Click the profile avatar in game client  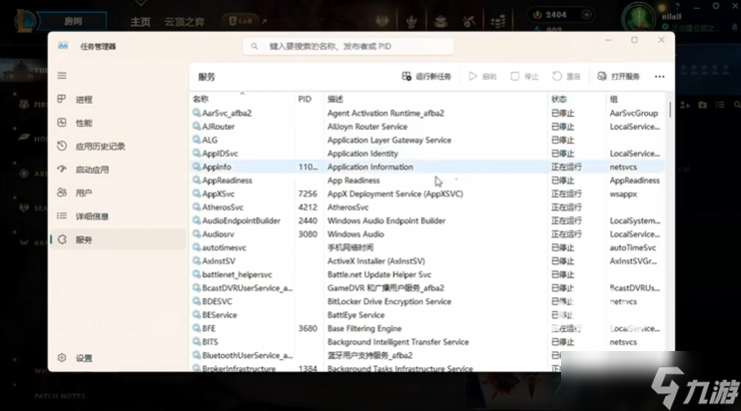pos(639,18)
